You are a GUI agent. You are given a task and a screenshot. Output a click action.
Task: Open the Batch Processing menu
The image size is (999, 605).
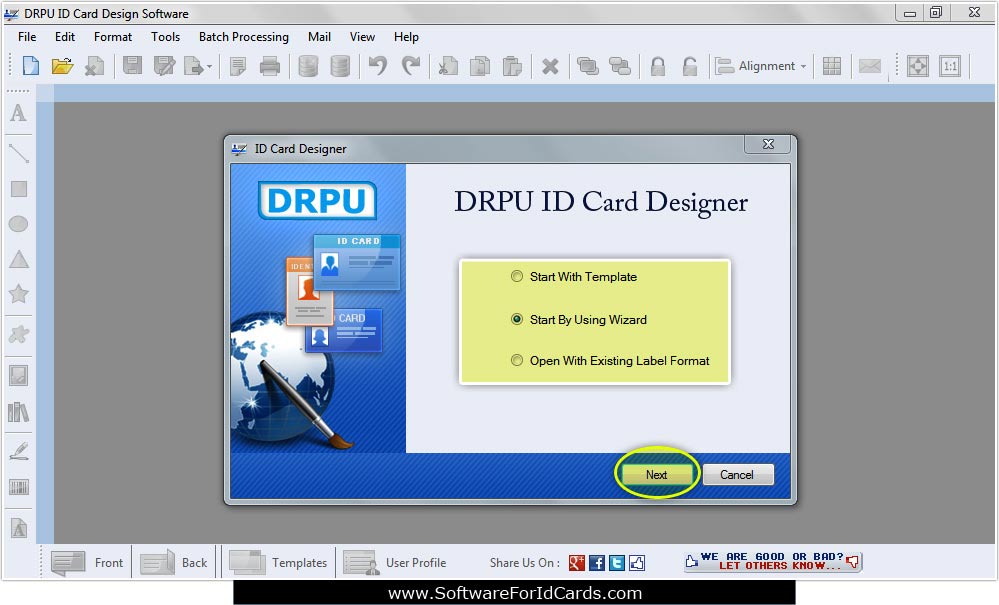click(243, 37)
